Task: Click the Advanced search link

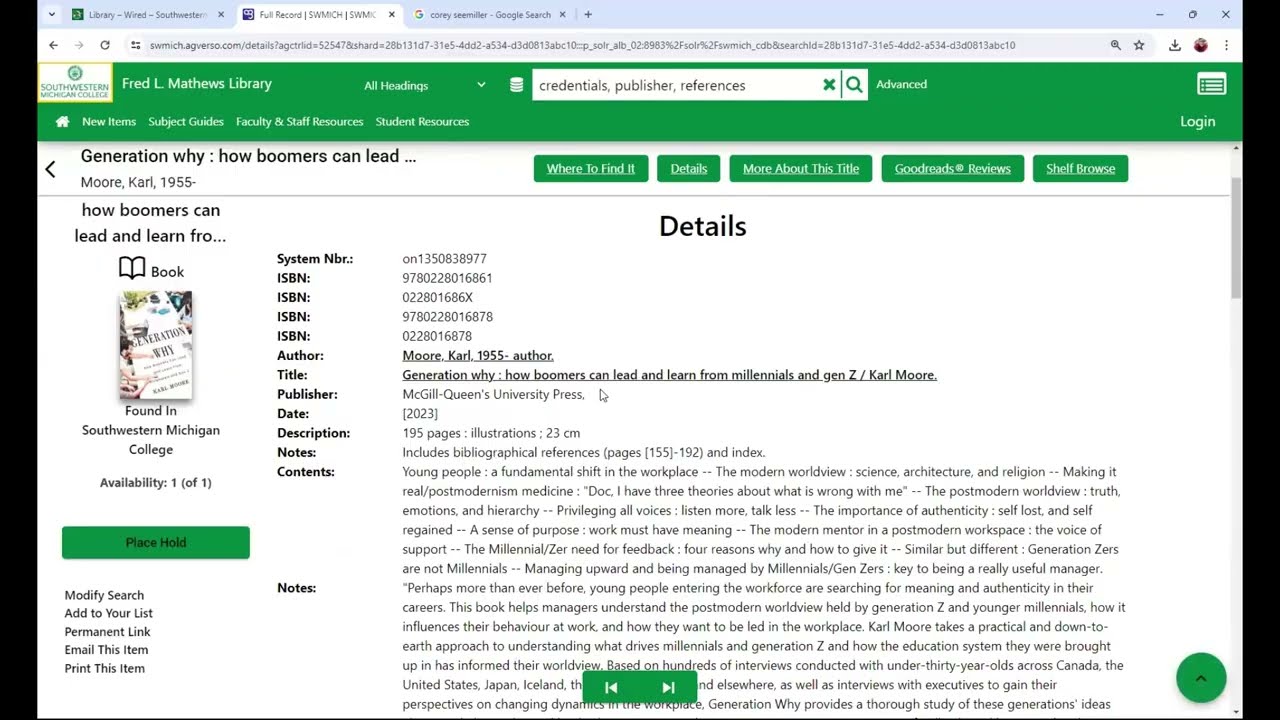Action: 901,85
